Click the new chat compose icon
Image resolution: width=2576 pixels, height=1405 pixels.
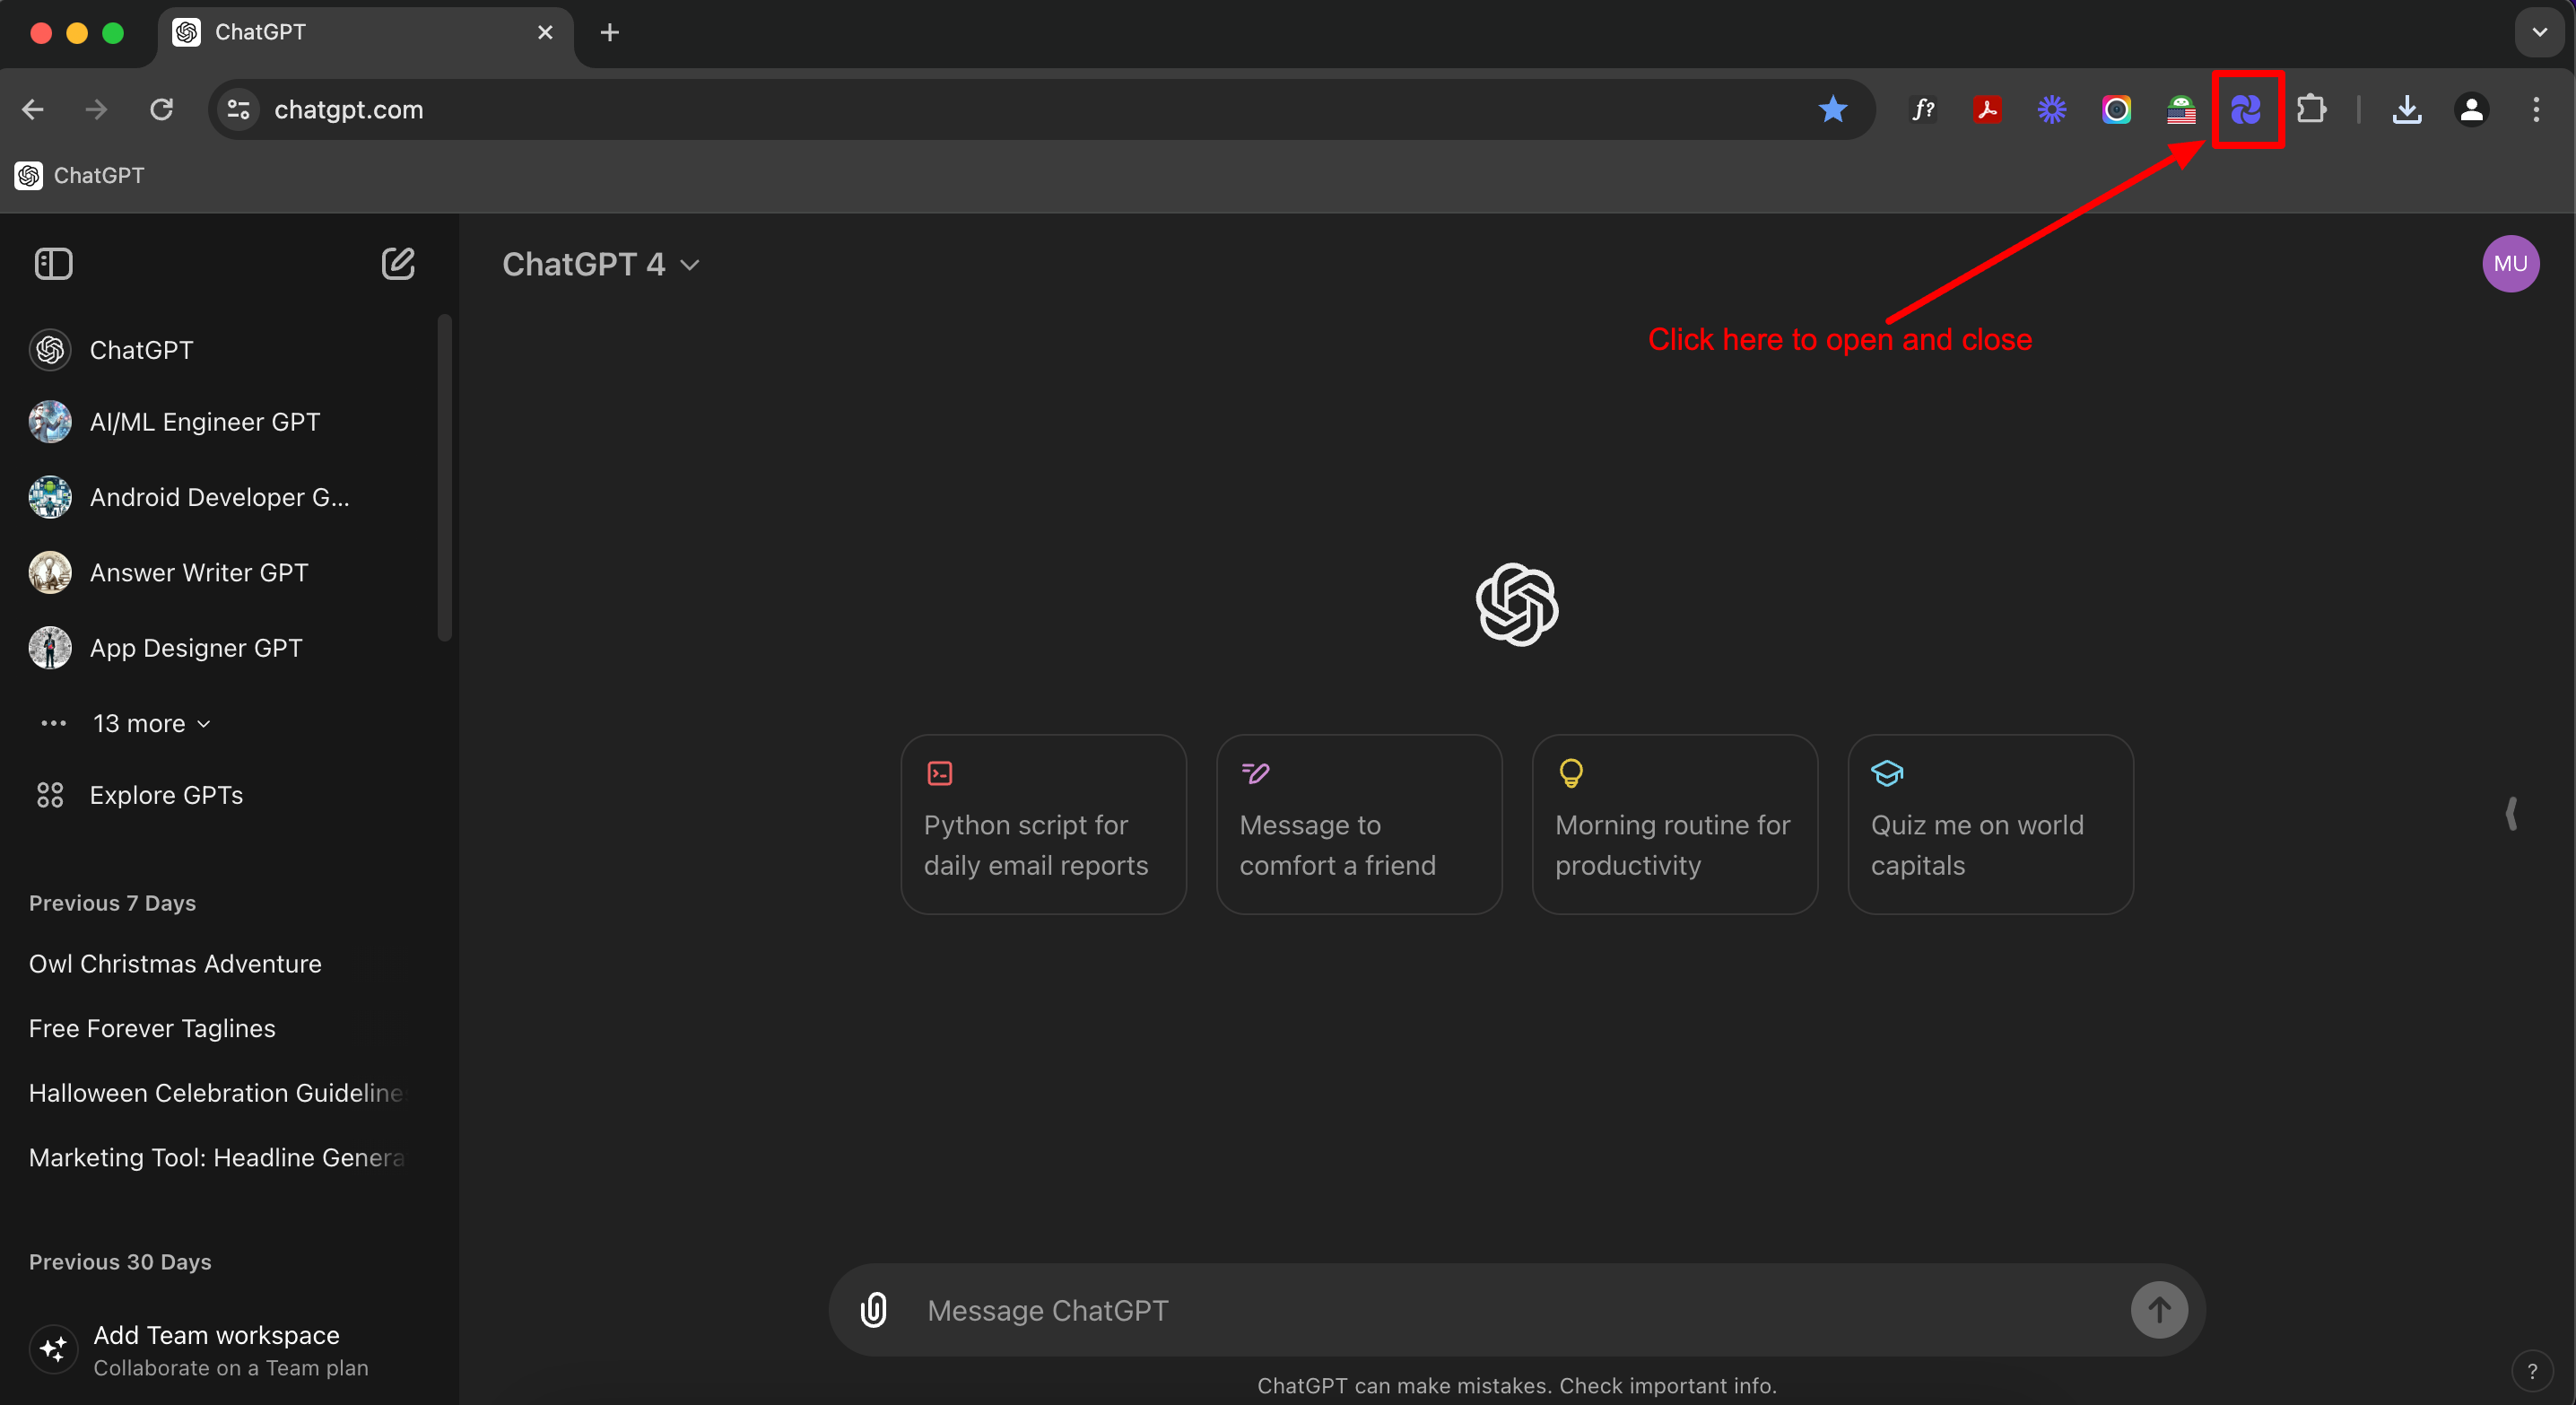coord(397,264)
